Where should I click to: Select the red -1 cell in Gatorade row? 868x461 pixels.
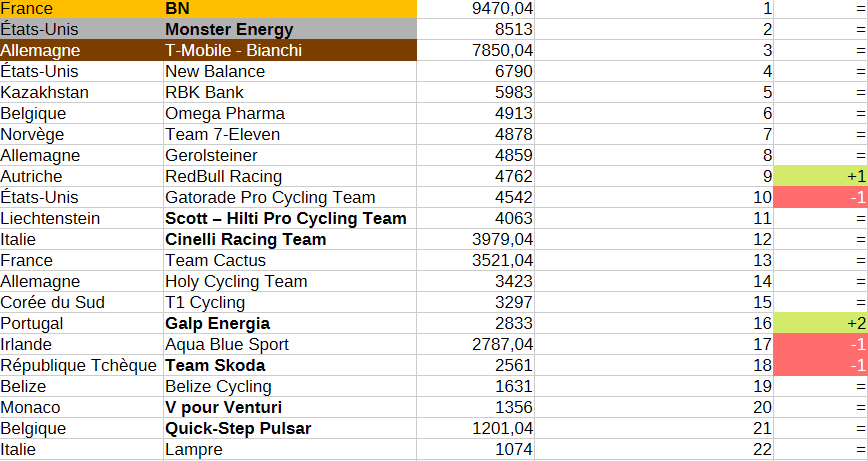pyautogui.click(x=820, y=197)
